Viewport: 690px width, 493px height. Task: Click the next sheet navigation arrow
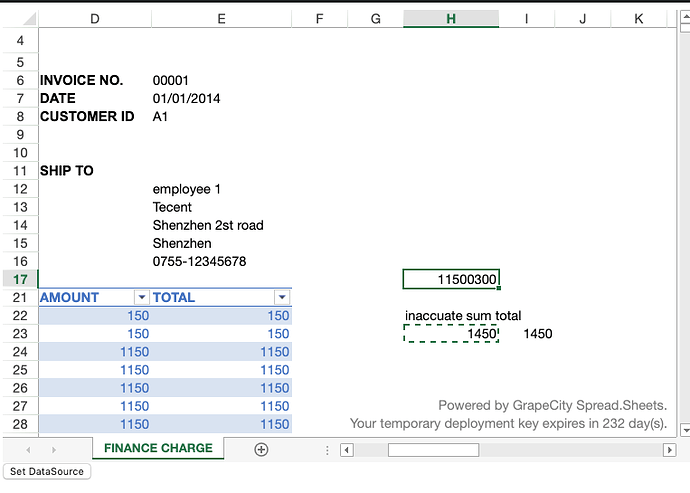(x=54, y=450)
